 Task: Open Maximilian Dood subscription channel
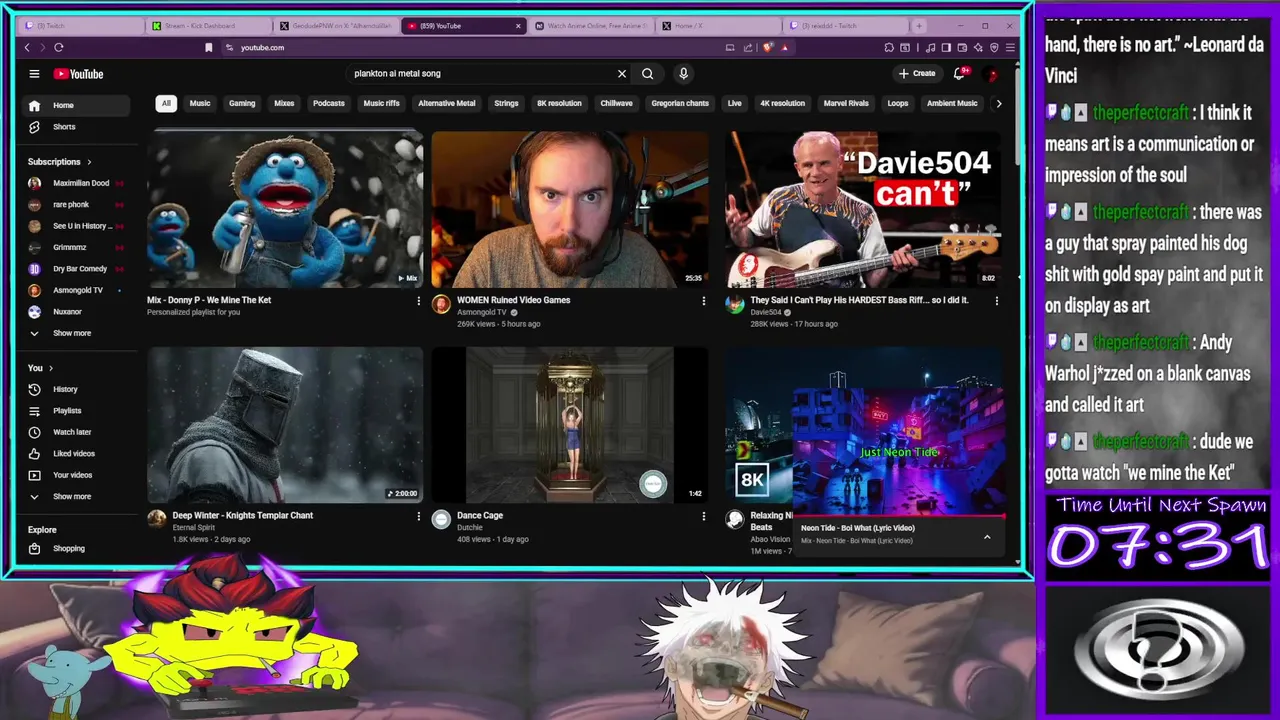pos(78,184)
